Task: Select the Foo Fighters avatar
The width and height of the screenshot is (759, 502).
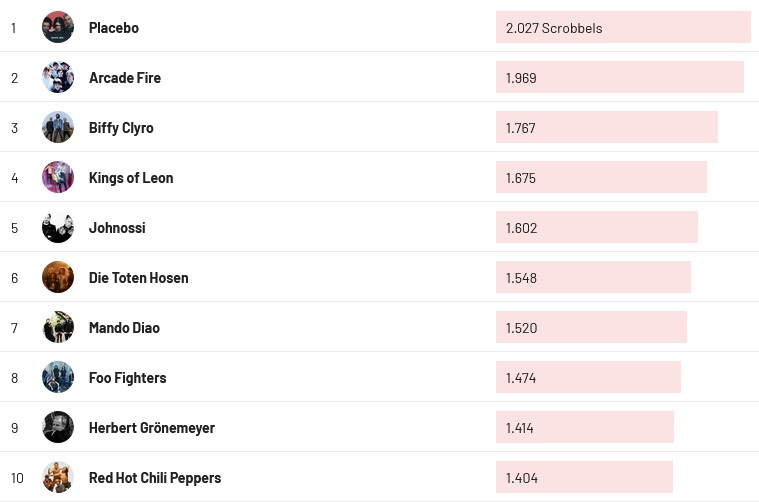Action: coord(58,377)
